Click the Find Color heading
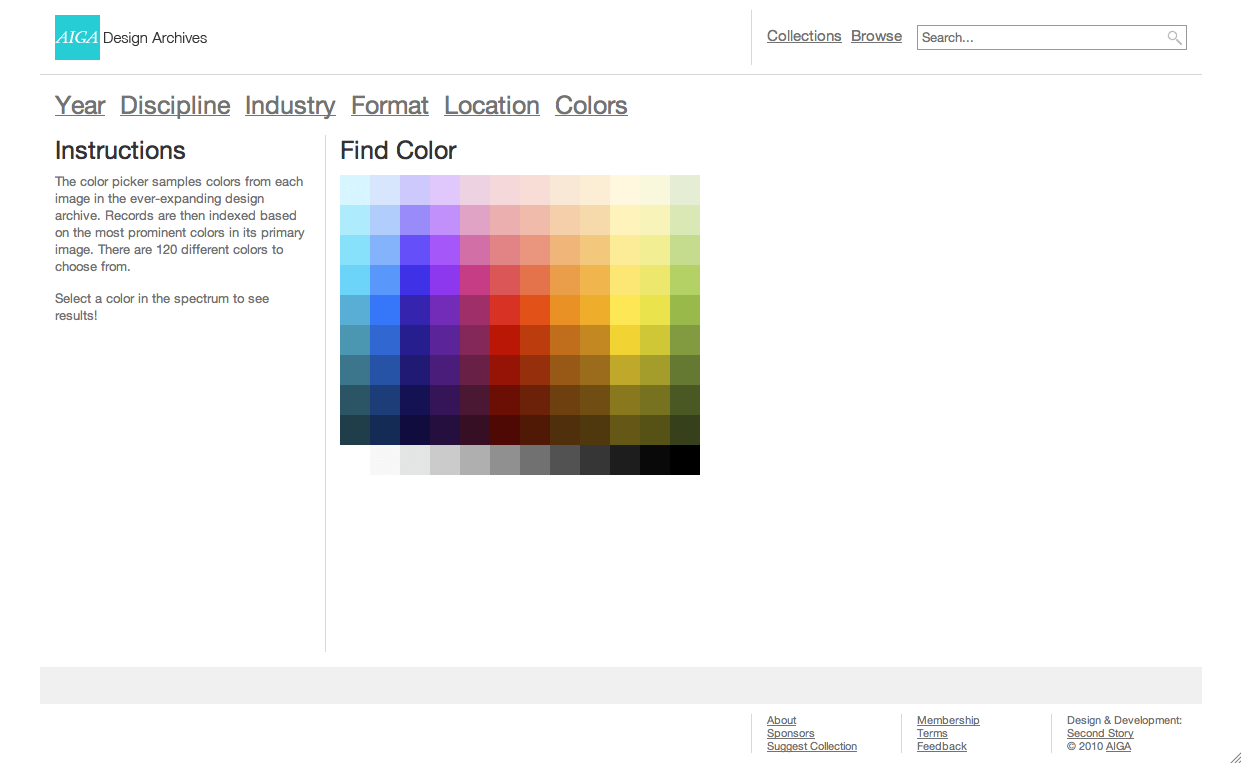This screenshot has height=764, width=1242. (x=398, y=151)
